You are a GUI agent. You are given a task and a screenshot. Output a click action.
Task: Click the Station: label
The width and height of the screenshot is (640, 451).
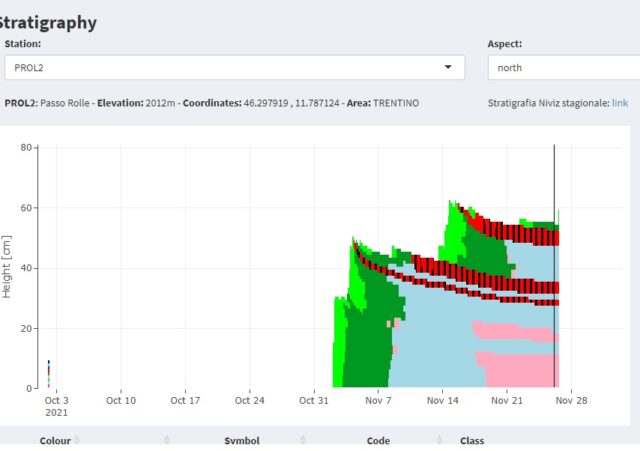coord(23,44)
